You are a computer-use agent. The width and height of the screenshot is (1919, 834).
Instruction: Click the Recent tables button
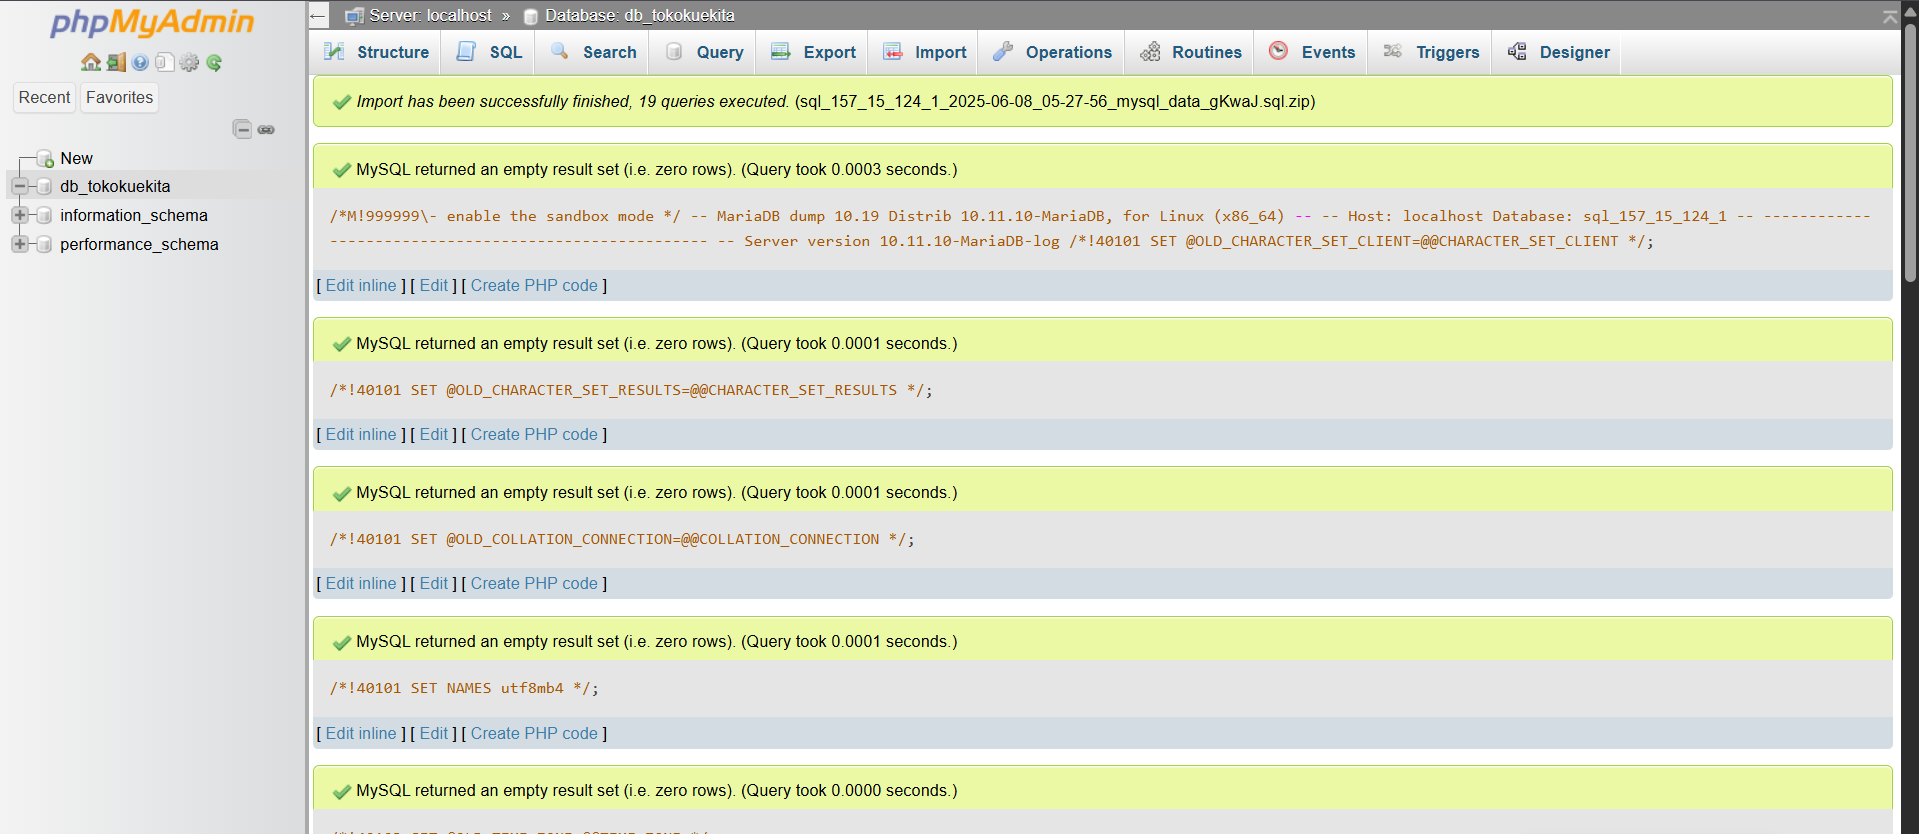click(x=45, y=97)
